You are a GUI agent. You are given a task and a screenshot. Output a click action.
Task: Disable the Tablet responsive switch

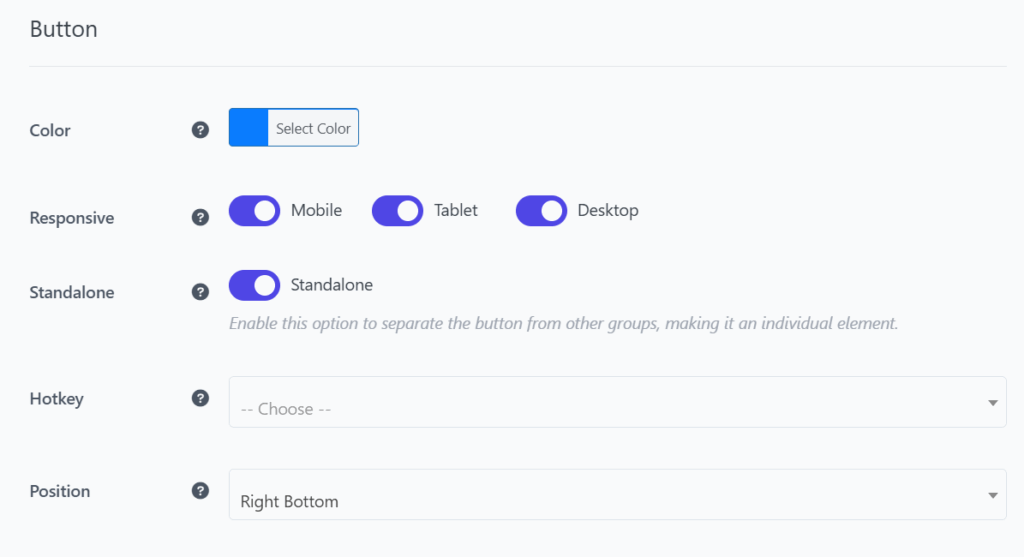pos(398,211)
